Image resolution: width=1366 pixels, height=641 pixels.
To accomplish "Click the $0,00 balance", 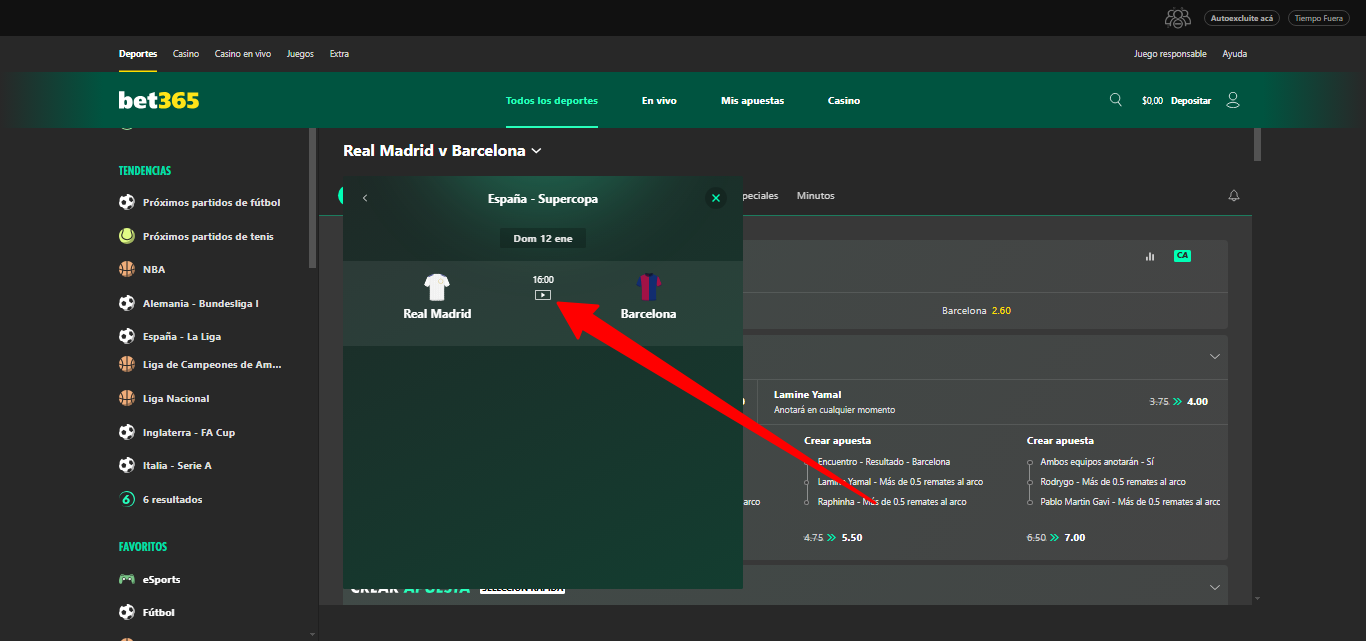I will point(1152,101).
